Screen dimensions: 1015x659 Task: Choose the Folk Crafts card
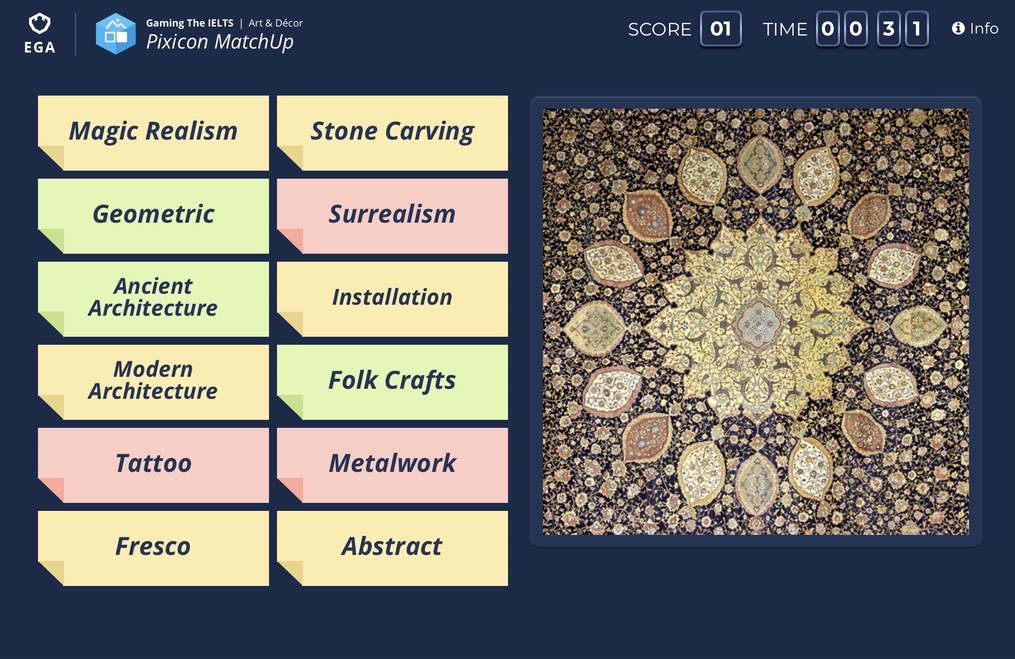click(x=392, y=382)
